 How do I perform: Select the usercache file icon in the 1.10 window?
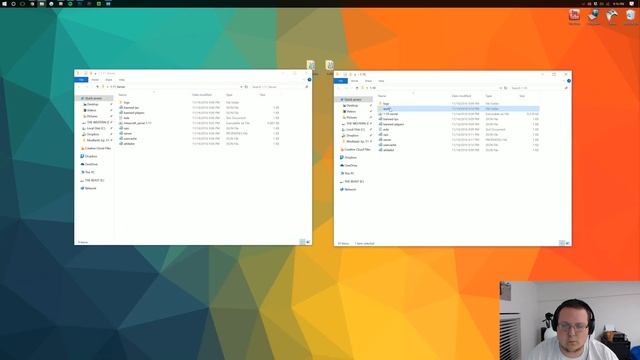coord(380,145)
